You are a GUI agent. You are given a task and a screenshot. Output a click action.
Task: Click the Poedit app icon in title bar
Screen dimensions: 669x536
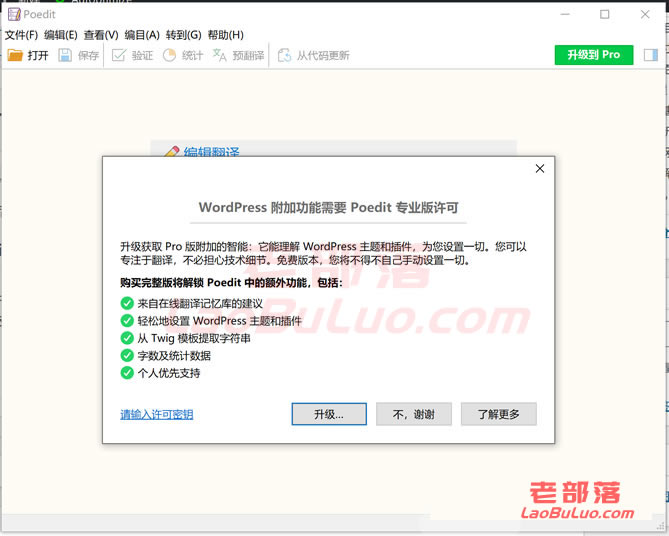click(14, 15)
